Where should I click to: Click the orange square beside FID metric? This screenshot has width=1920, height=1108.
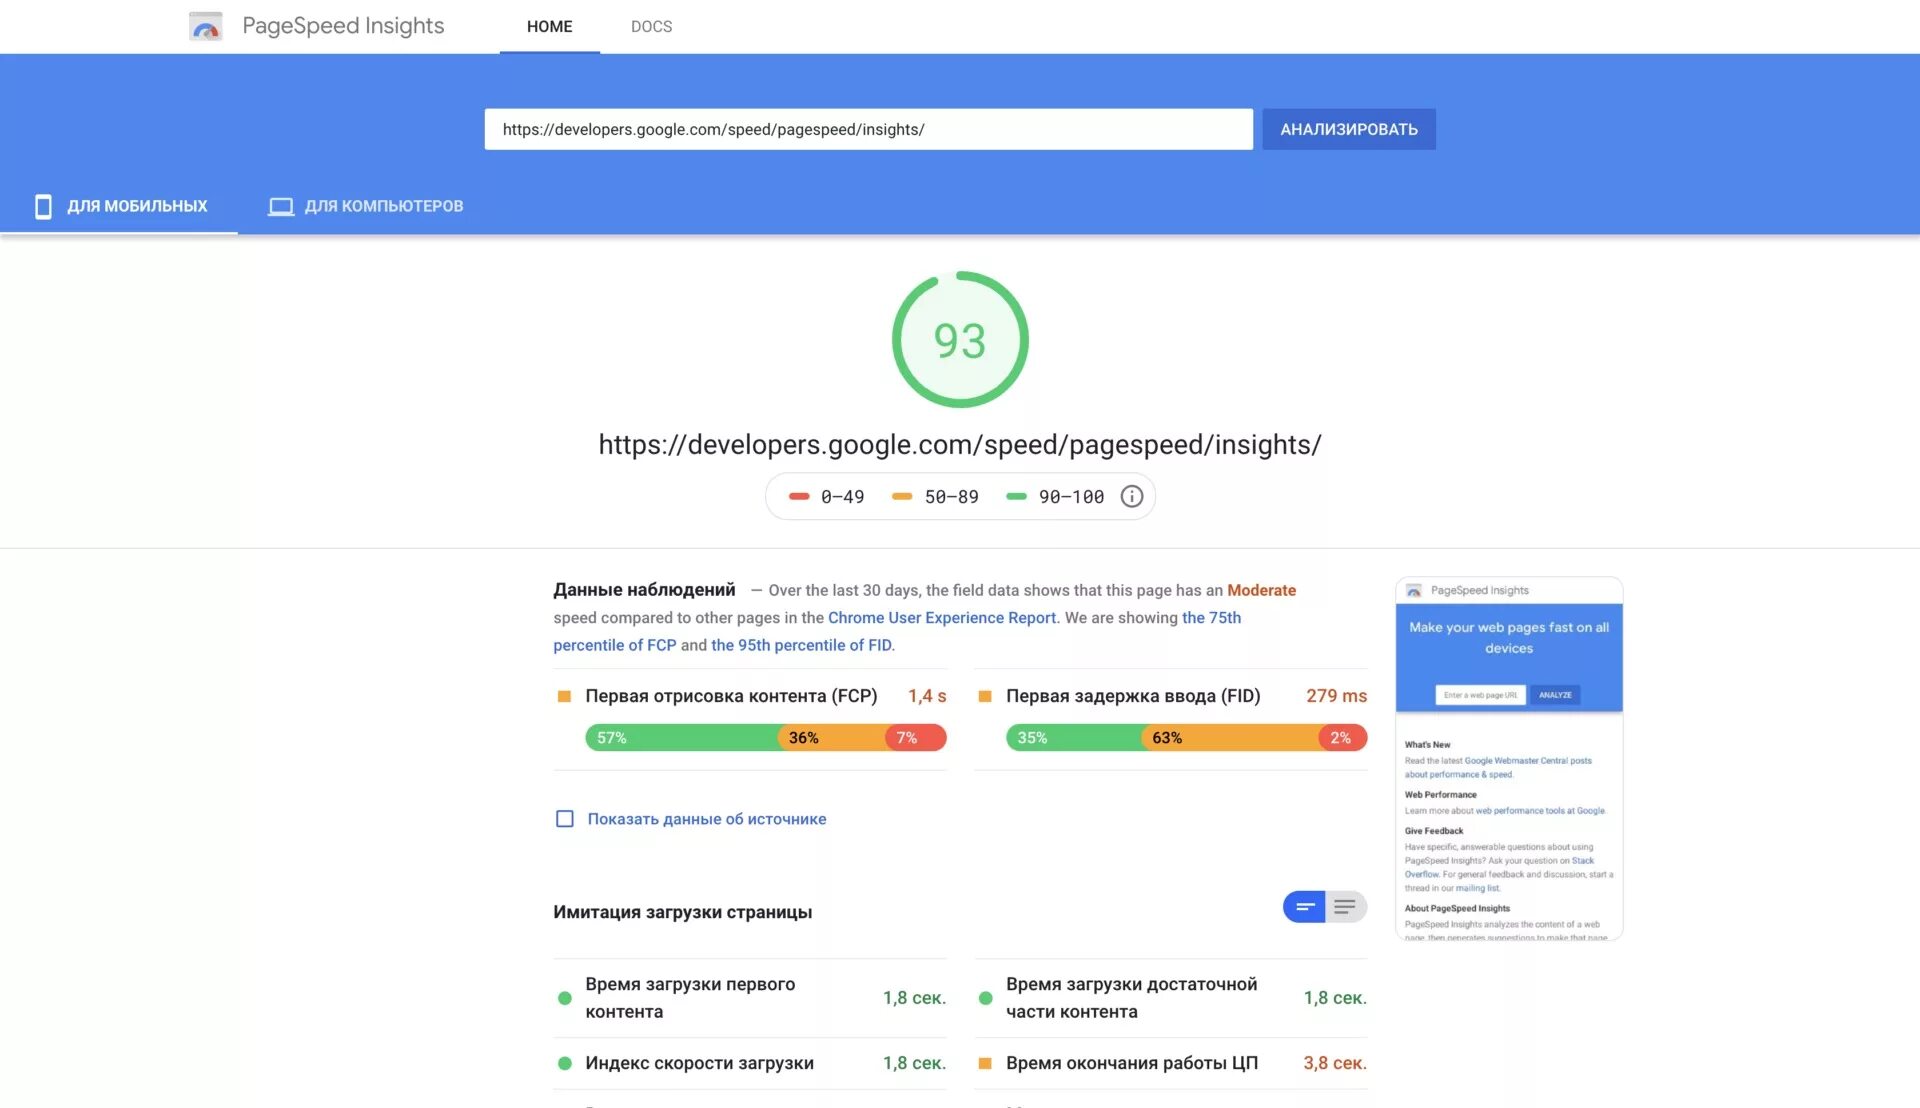pyautogui.click(x=985, y=696)
